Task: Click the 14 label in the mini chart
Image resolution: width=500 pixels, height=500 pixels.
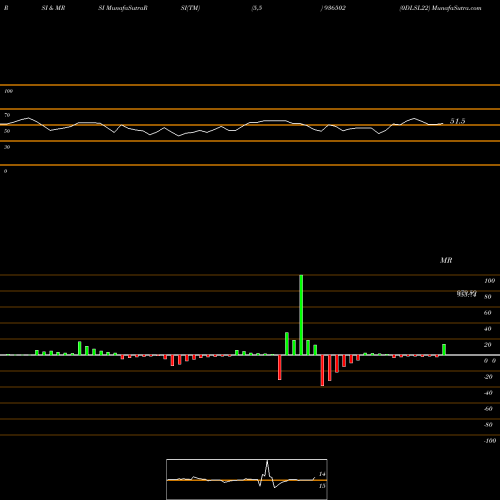Action: pos(322,474)
